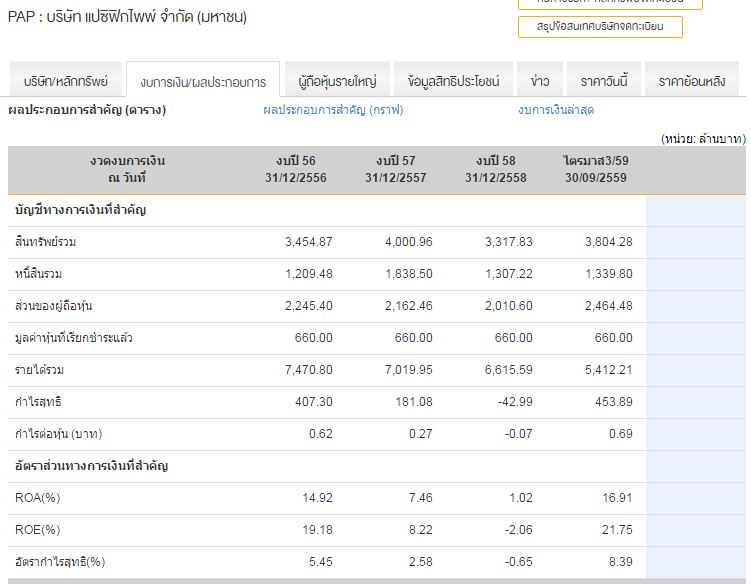Viewport: 751px width, 584px height.
Task: Click the อัตรากำไรสุทธิ(%) row label
Action: pos(60,561)
